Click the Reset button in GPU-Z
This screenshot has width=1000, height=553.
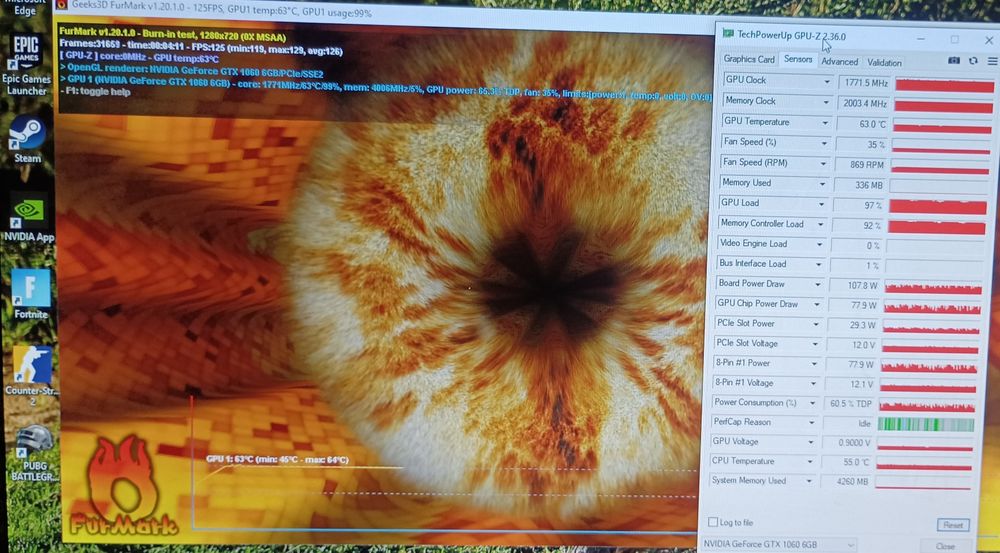tap(953, 525)
